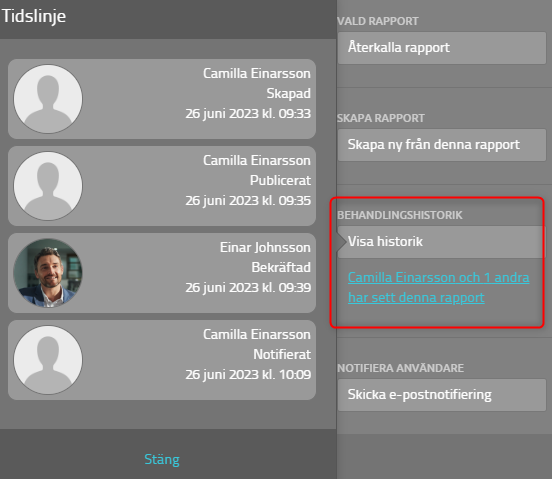
Task: Click the name Einar Johnsson
Action: (x=265, y=247)
